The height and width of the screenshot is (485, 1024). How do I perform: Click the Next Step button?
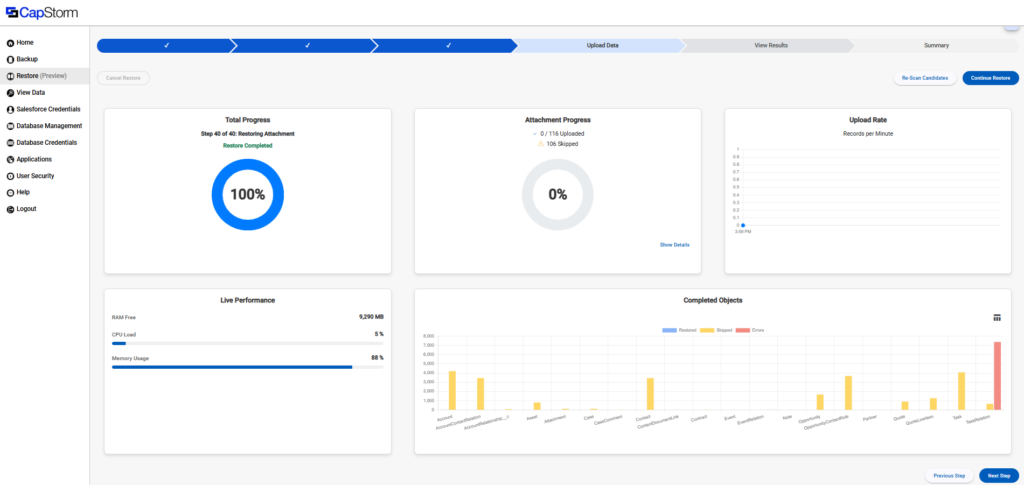(999, 475)
